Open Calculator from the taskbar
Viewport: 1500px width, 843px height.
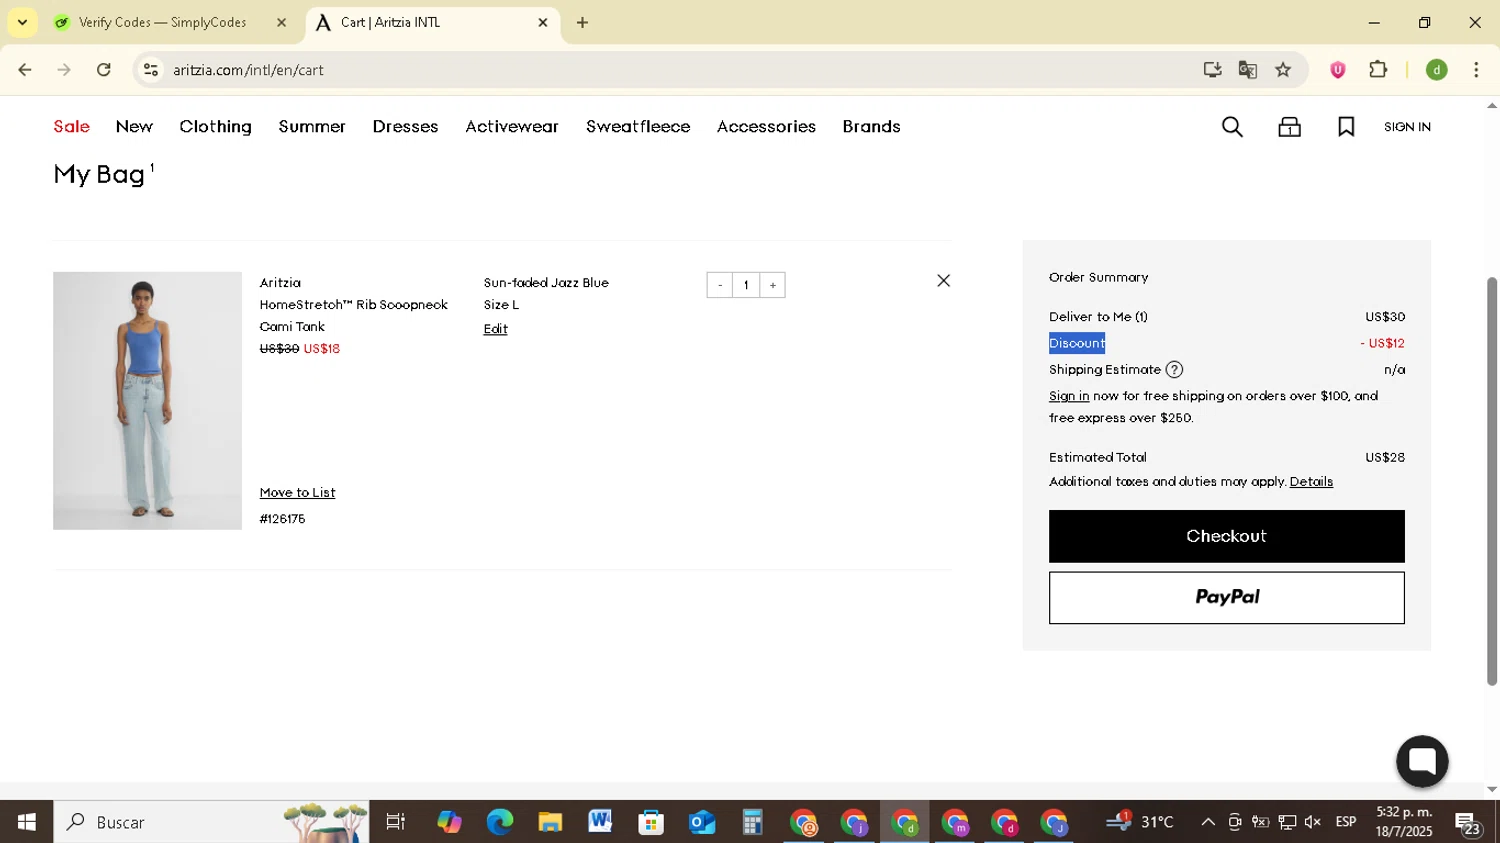pos(752,822)
